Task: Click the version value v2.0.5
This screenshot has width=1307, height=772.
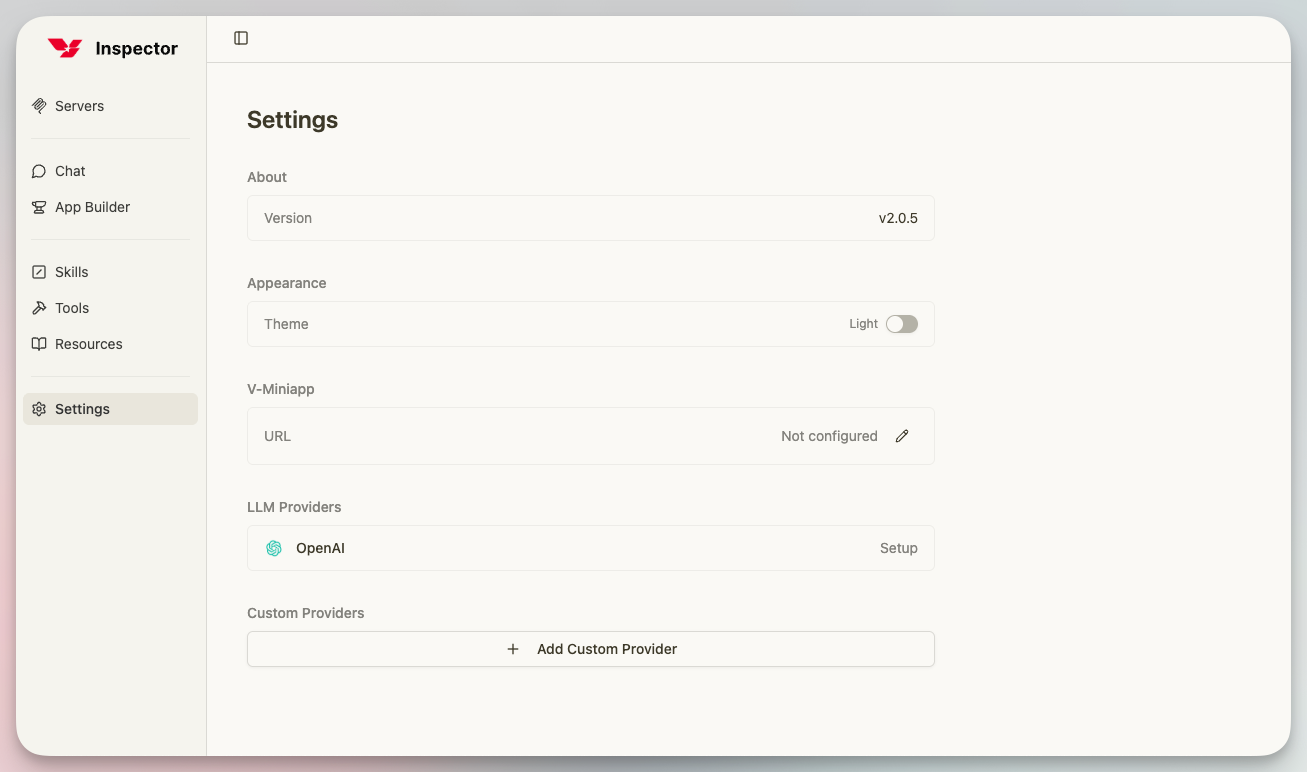Action: click(x=898, y=218)
